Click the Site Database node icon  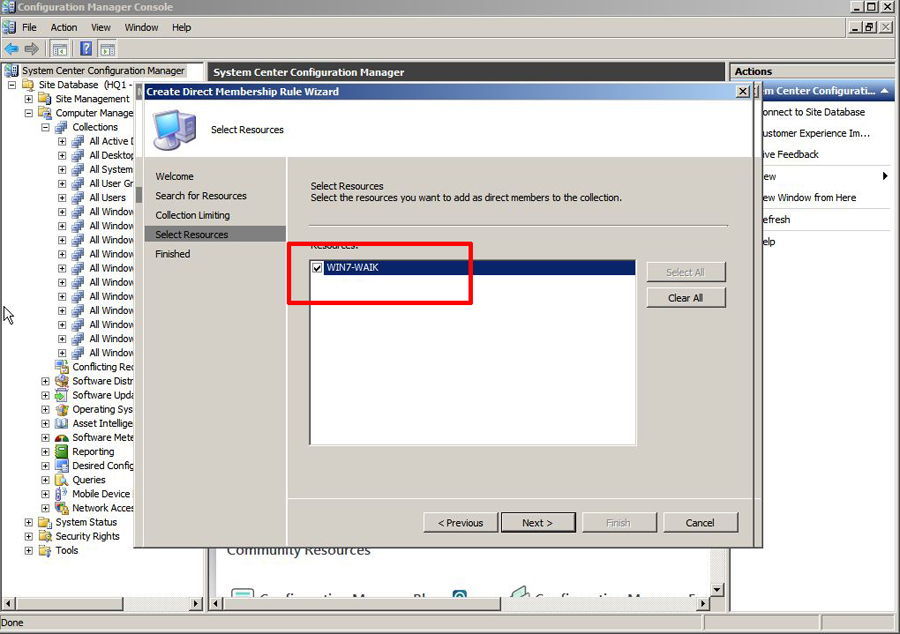[28, 85]
